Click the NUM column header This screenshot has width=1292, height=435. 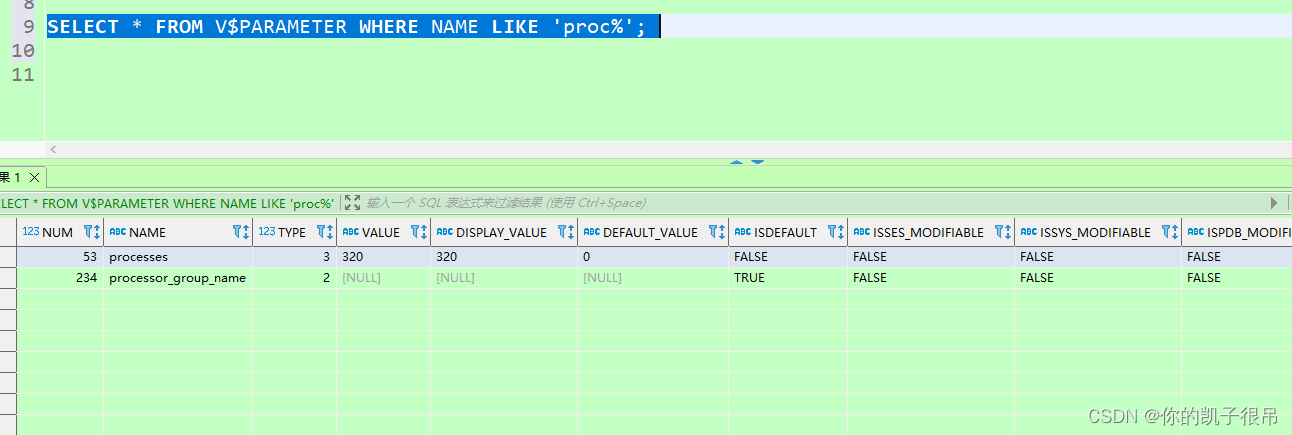tap(62, 232)
